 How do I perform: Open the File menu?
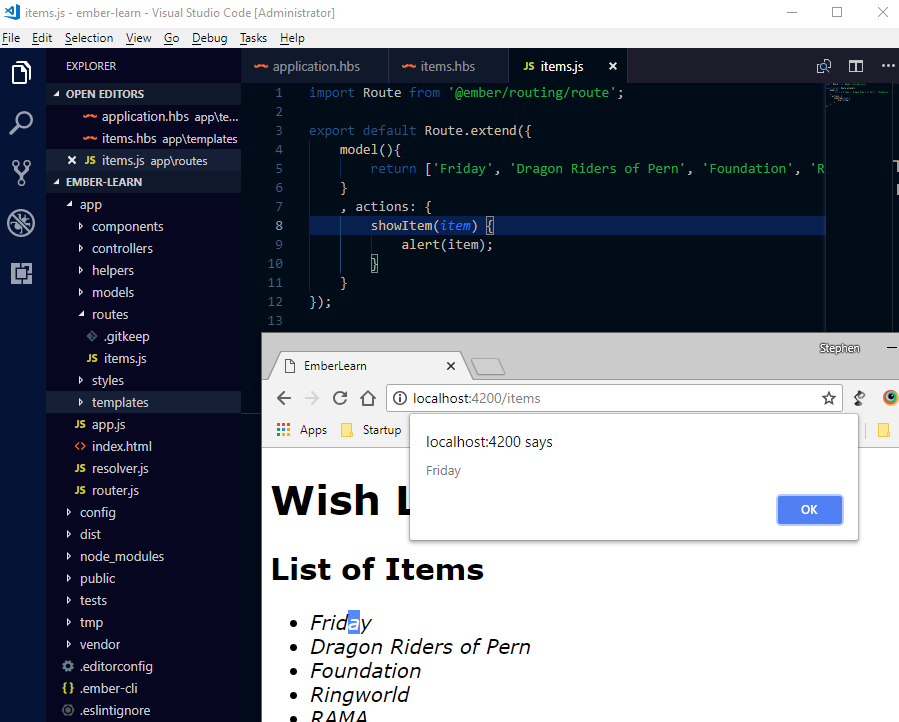11,38
